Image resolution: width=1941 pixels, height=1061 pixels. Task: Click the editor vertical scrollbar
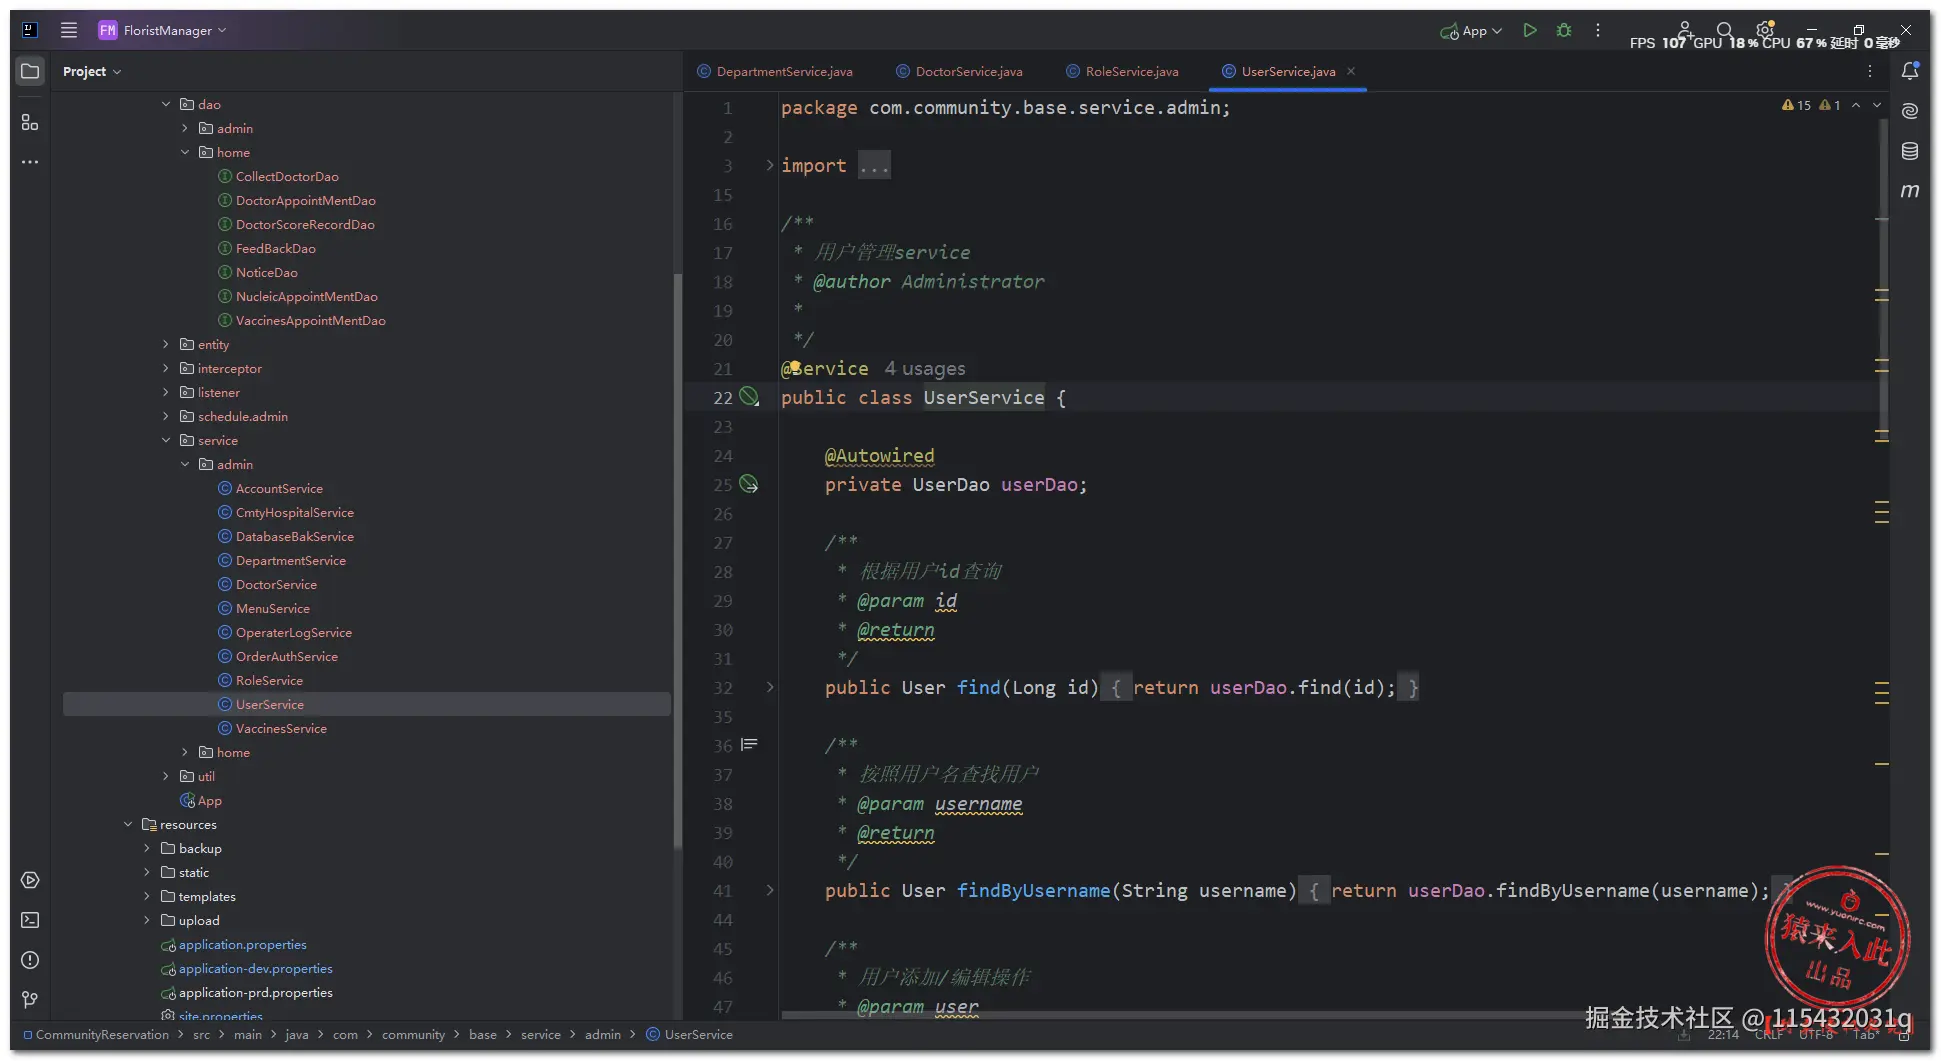(1883, 280)
